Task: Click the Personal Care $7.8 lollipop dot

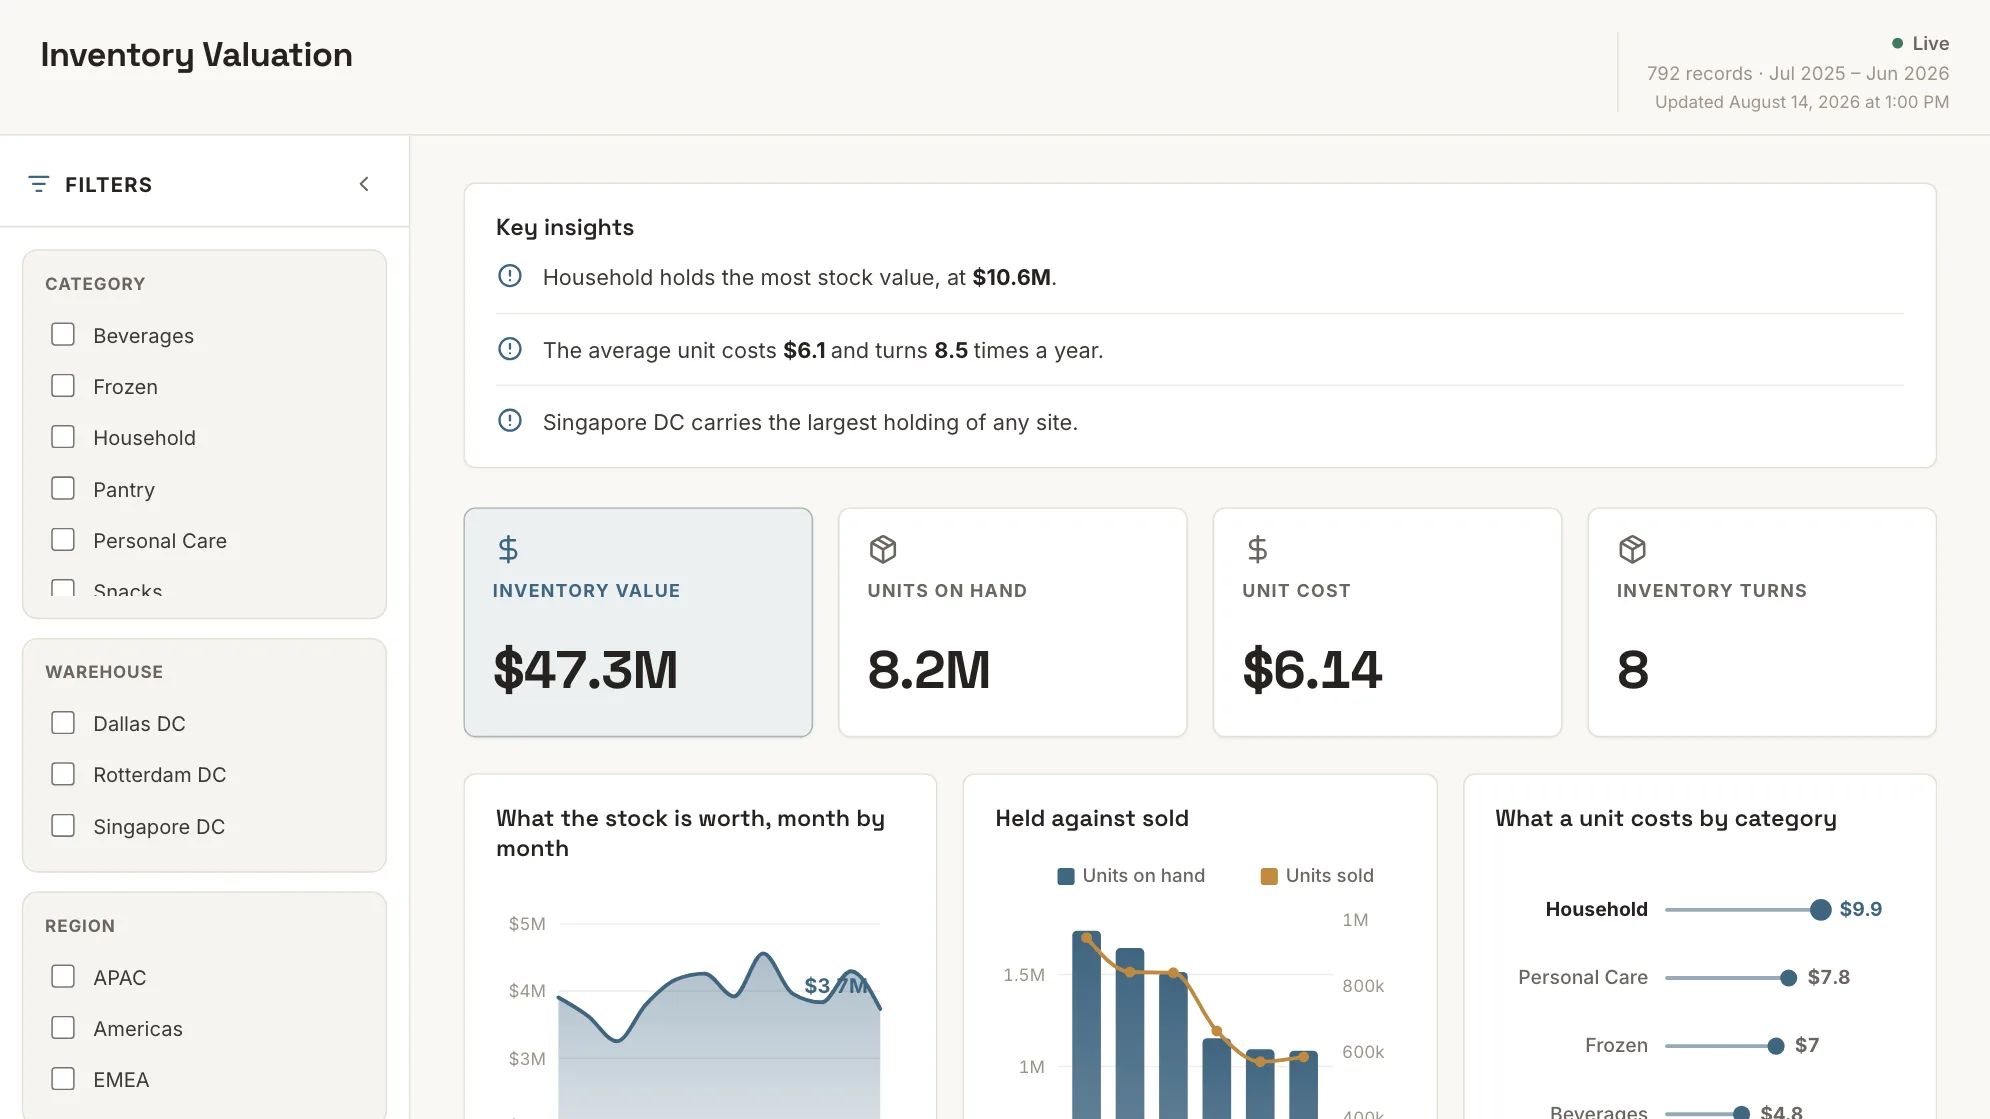Action: 1789,978
